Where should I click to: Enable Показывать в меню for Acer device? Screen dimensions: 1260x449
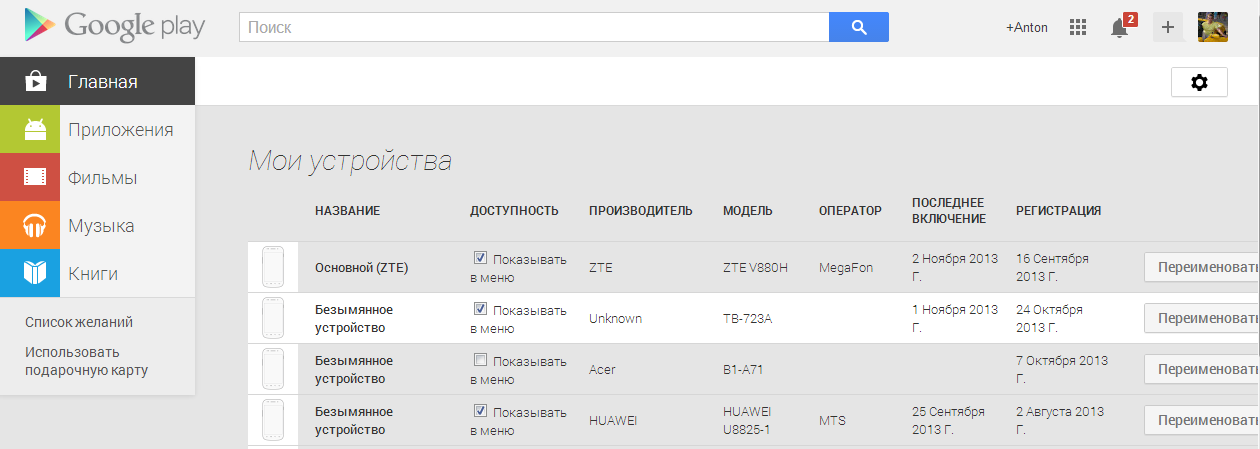480,360
